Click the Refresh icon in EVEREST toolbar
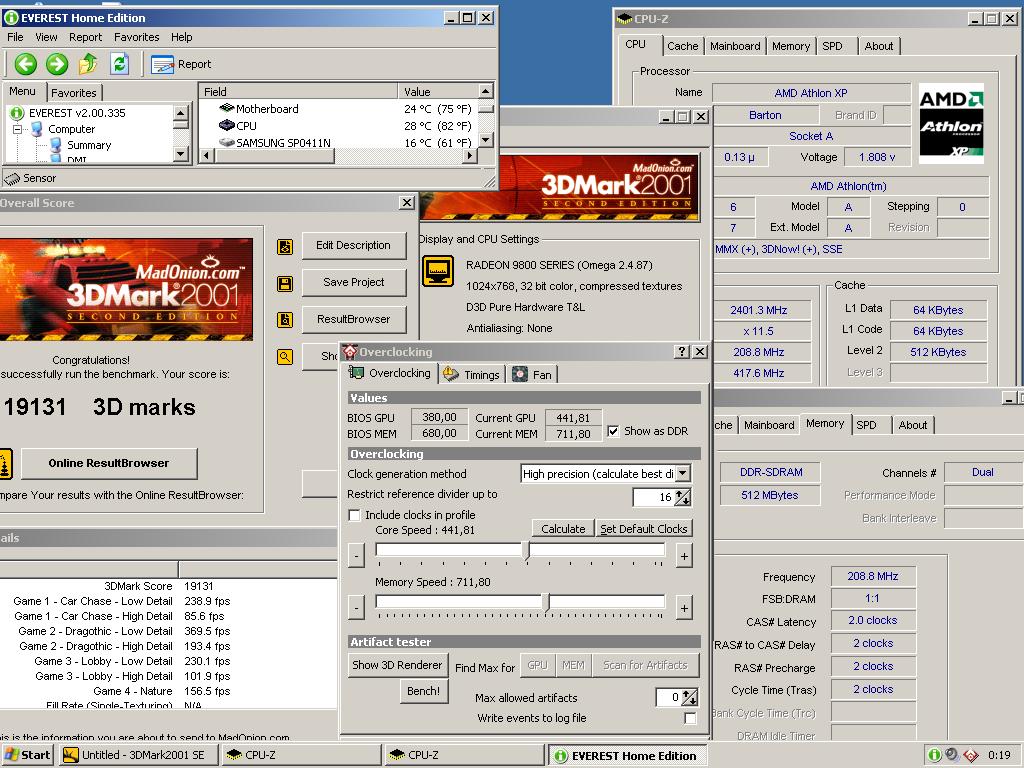 pyautogui.click(x=119, y=64)
